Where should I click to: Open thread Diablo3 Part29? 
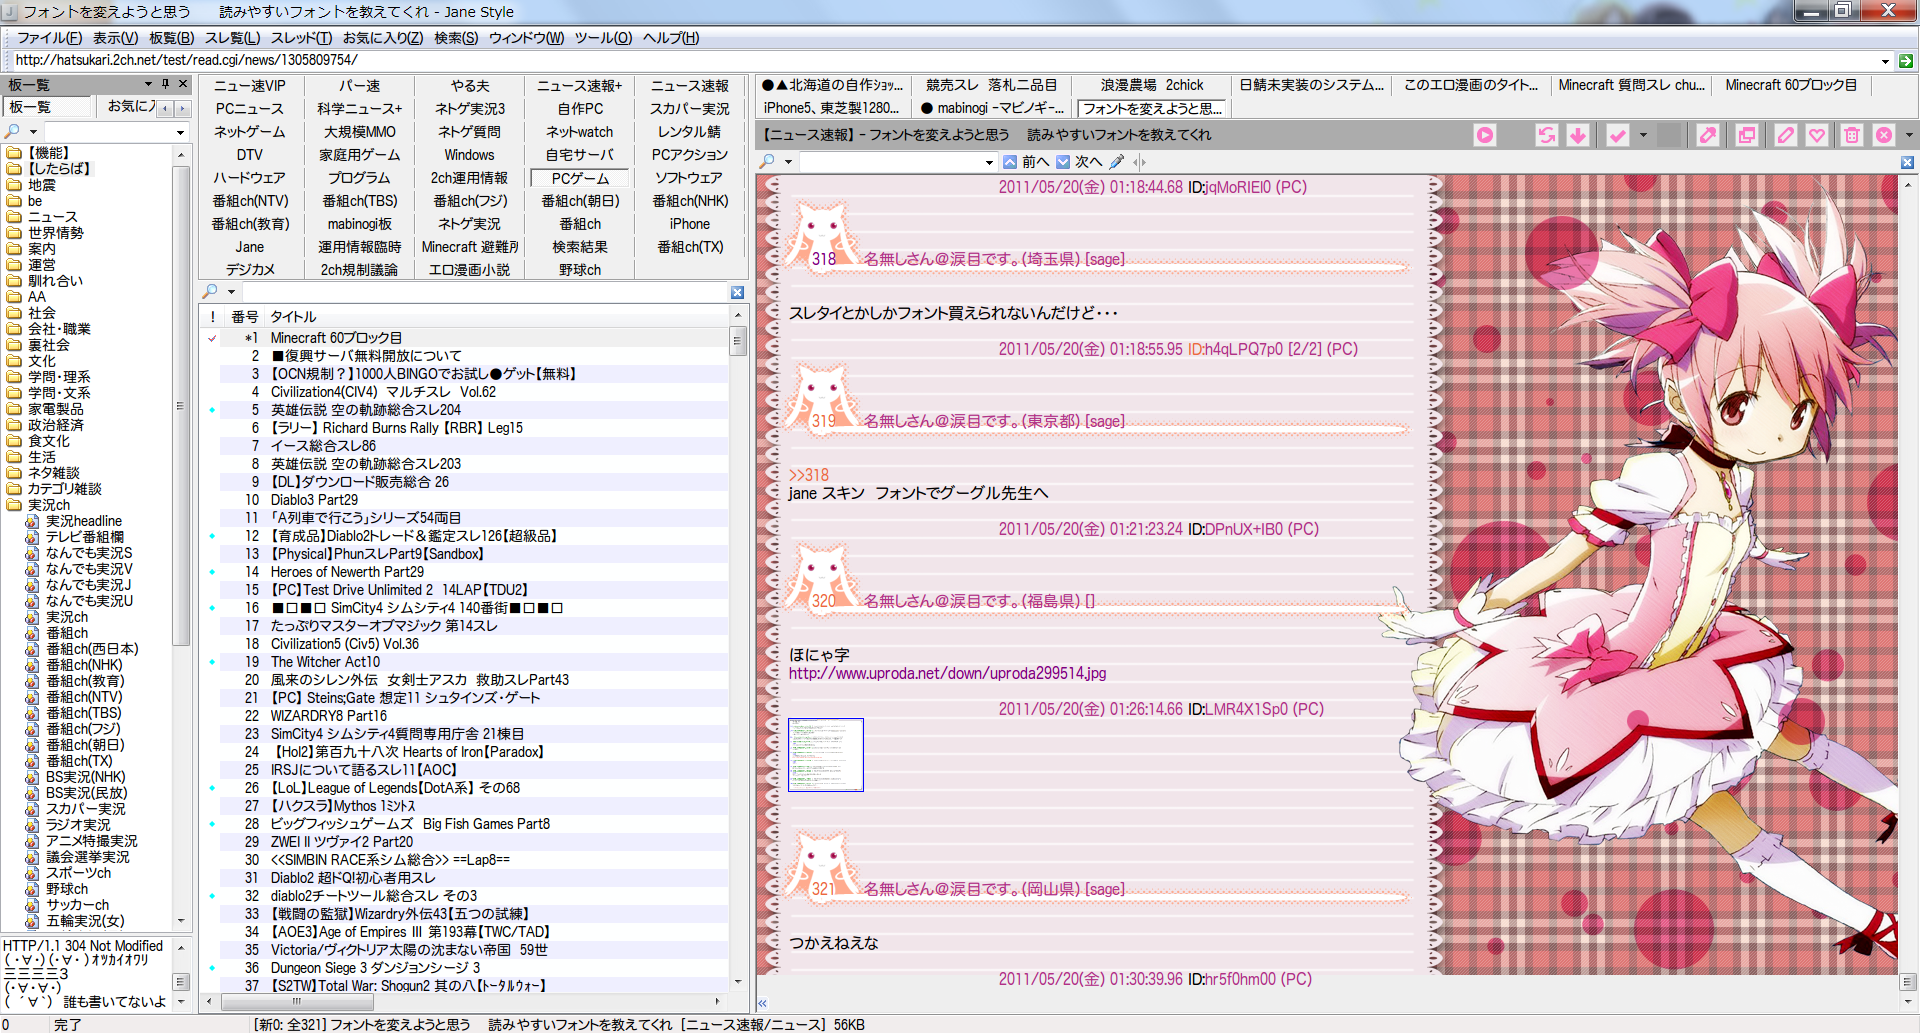click(314, 500)
